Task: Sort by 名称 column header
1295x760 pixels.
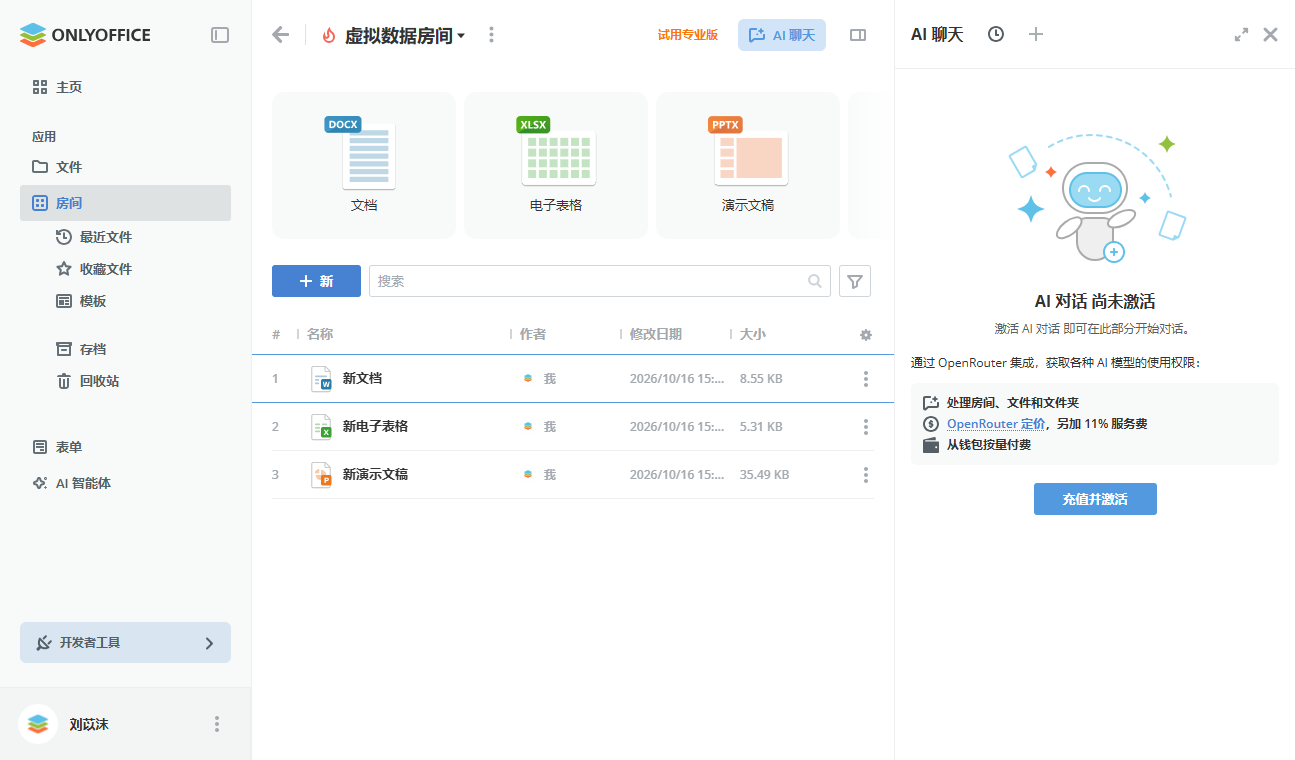Action: click(x=320, y=334)
